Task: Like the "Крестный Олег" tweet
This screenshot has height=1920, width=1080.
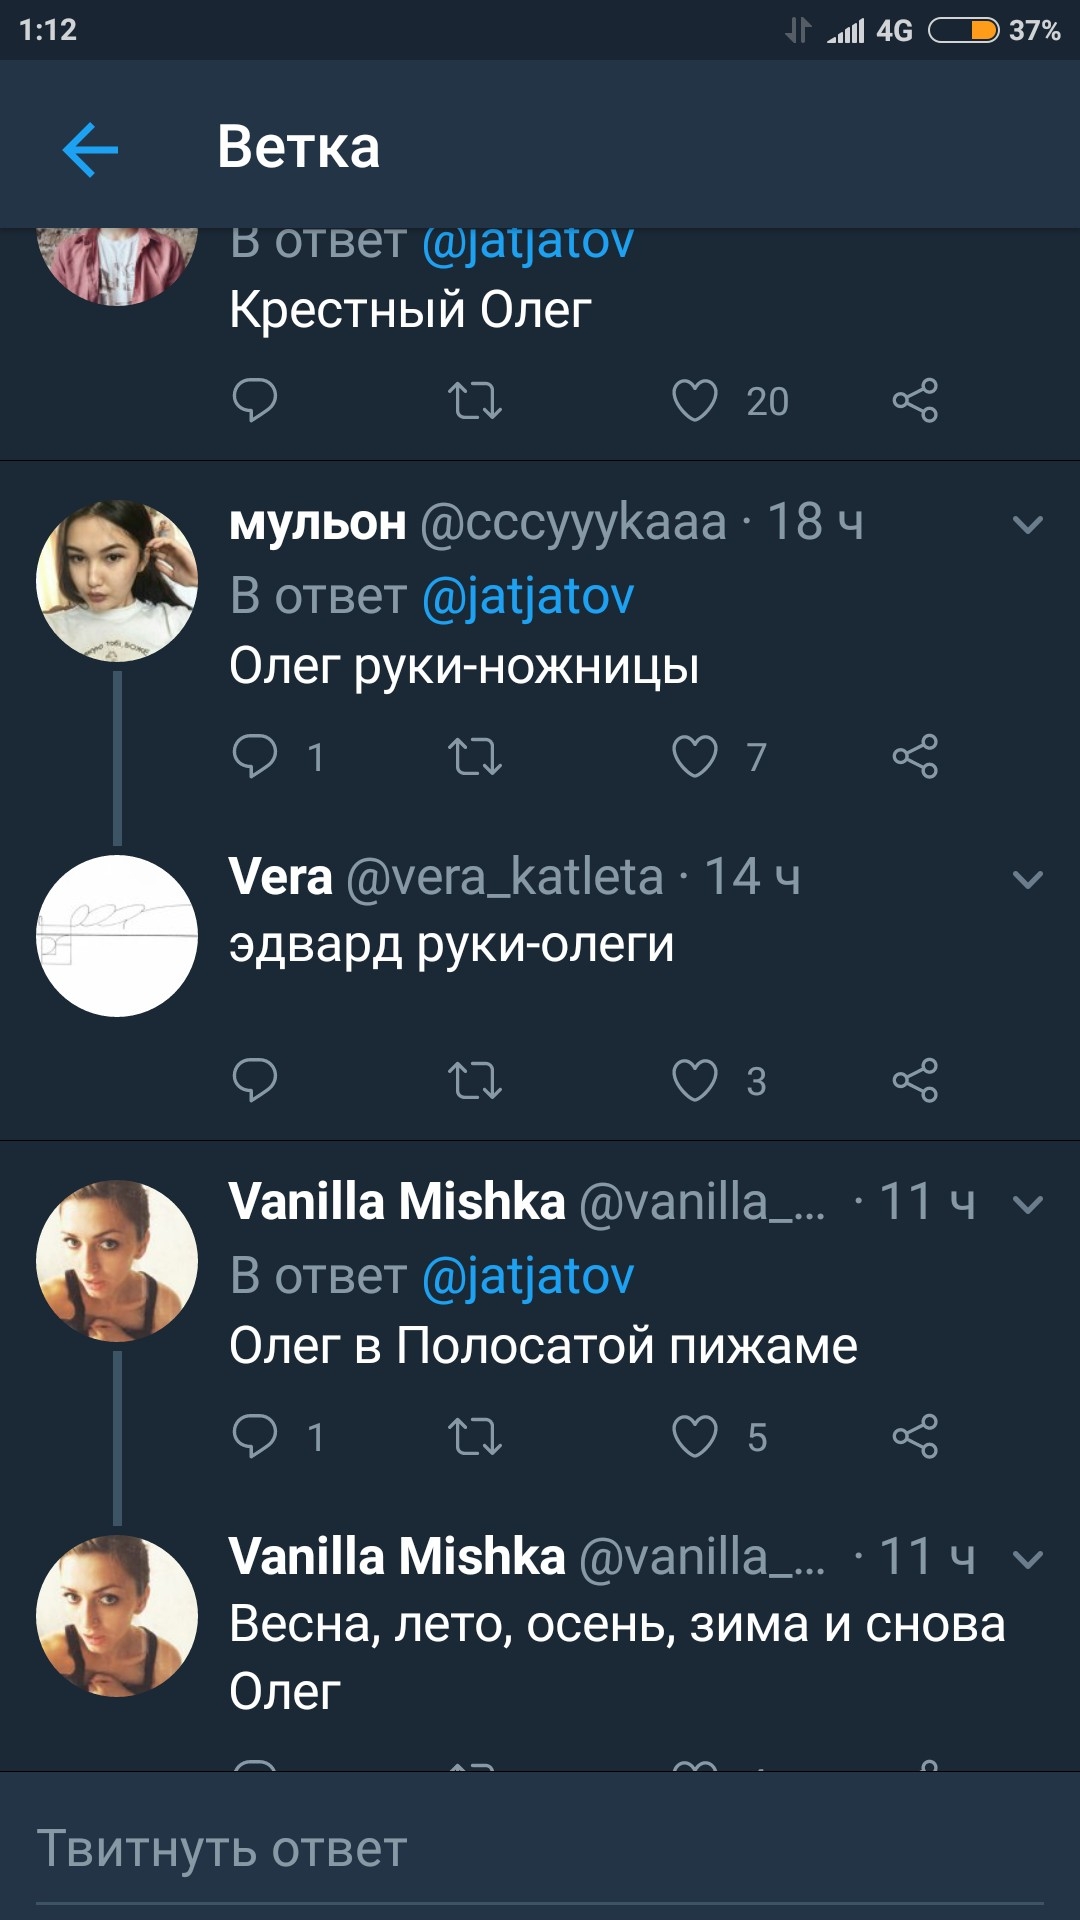Action: pyautogui.click(x=695, y=401)
